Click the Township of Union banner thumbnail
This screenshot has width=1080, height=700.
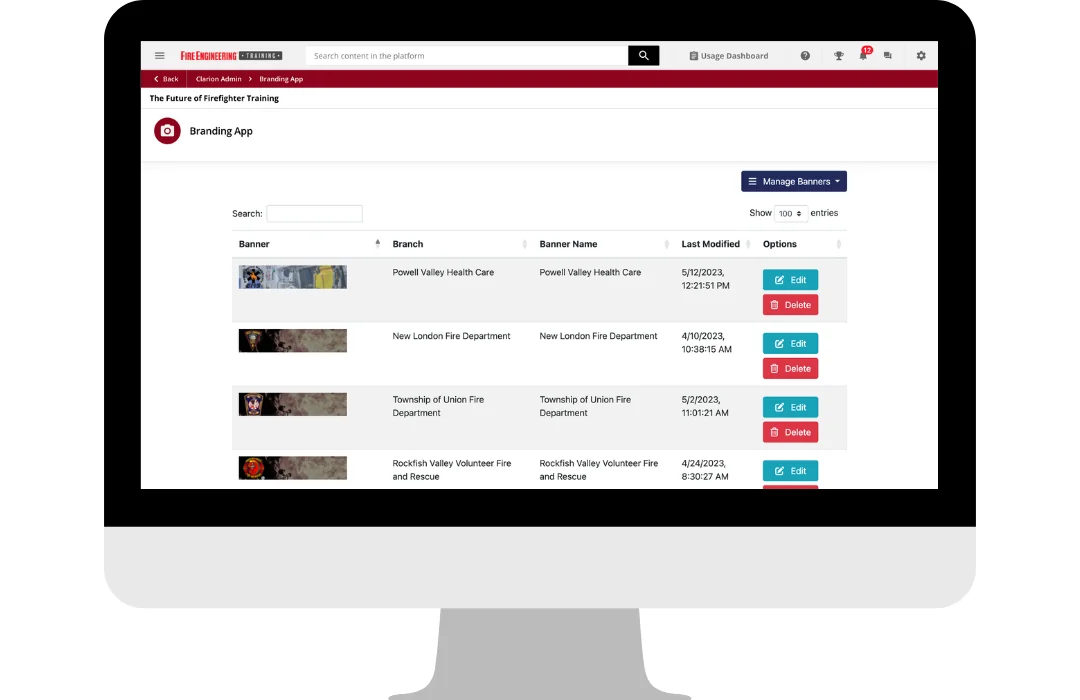coord(293,404)
